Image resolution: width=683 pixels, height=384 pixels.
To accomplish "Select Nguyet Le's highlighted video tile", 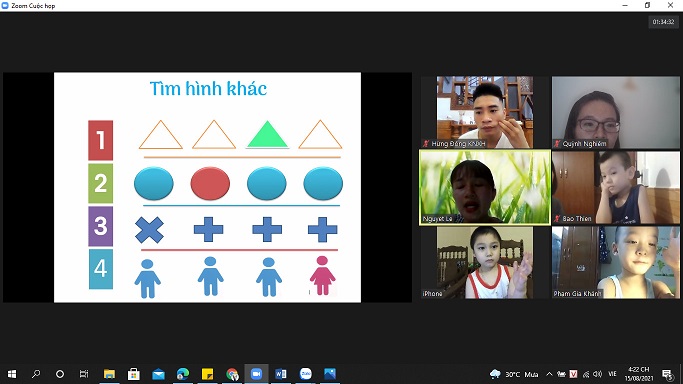I will pyautogui.click(x=485, y=187).
